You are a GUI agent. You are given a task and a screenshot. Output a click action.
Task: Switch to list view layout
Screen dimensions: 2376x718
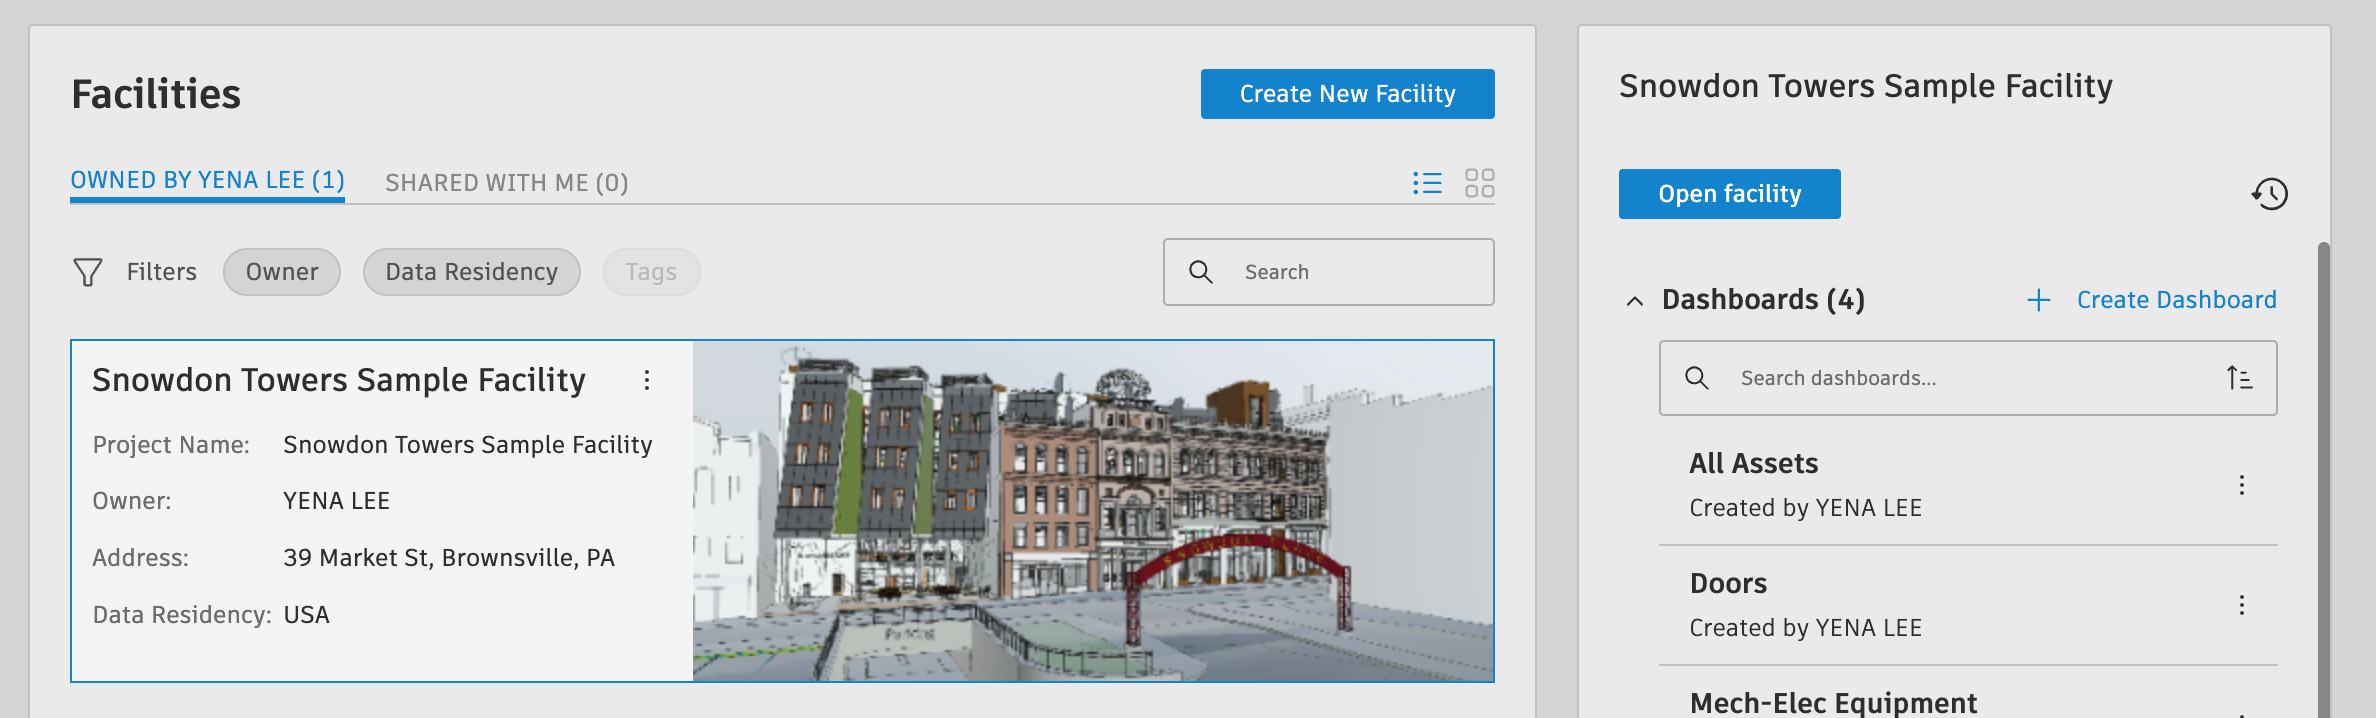1427,183
